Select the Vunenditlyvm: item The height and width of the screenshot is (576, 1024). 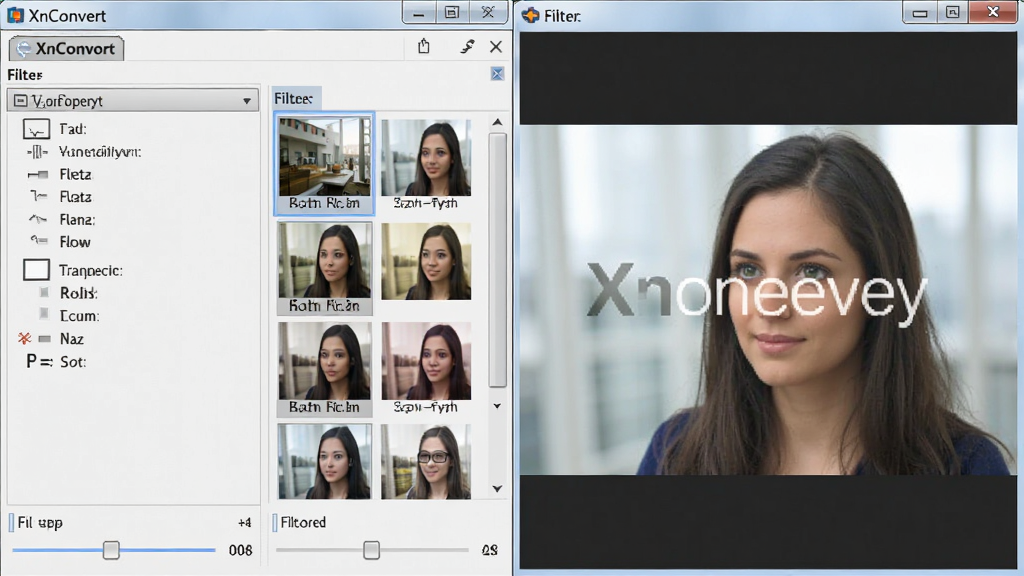(100, 152)
